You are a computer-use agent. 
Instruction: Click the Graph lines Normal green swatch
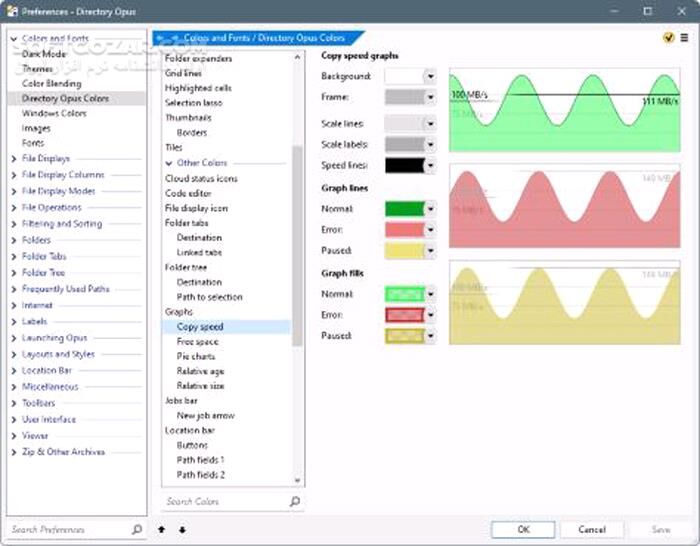pyautogui.click(x=404, y=209)
